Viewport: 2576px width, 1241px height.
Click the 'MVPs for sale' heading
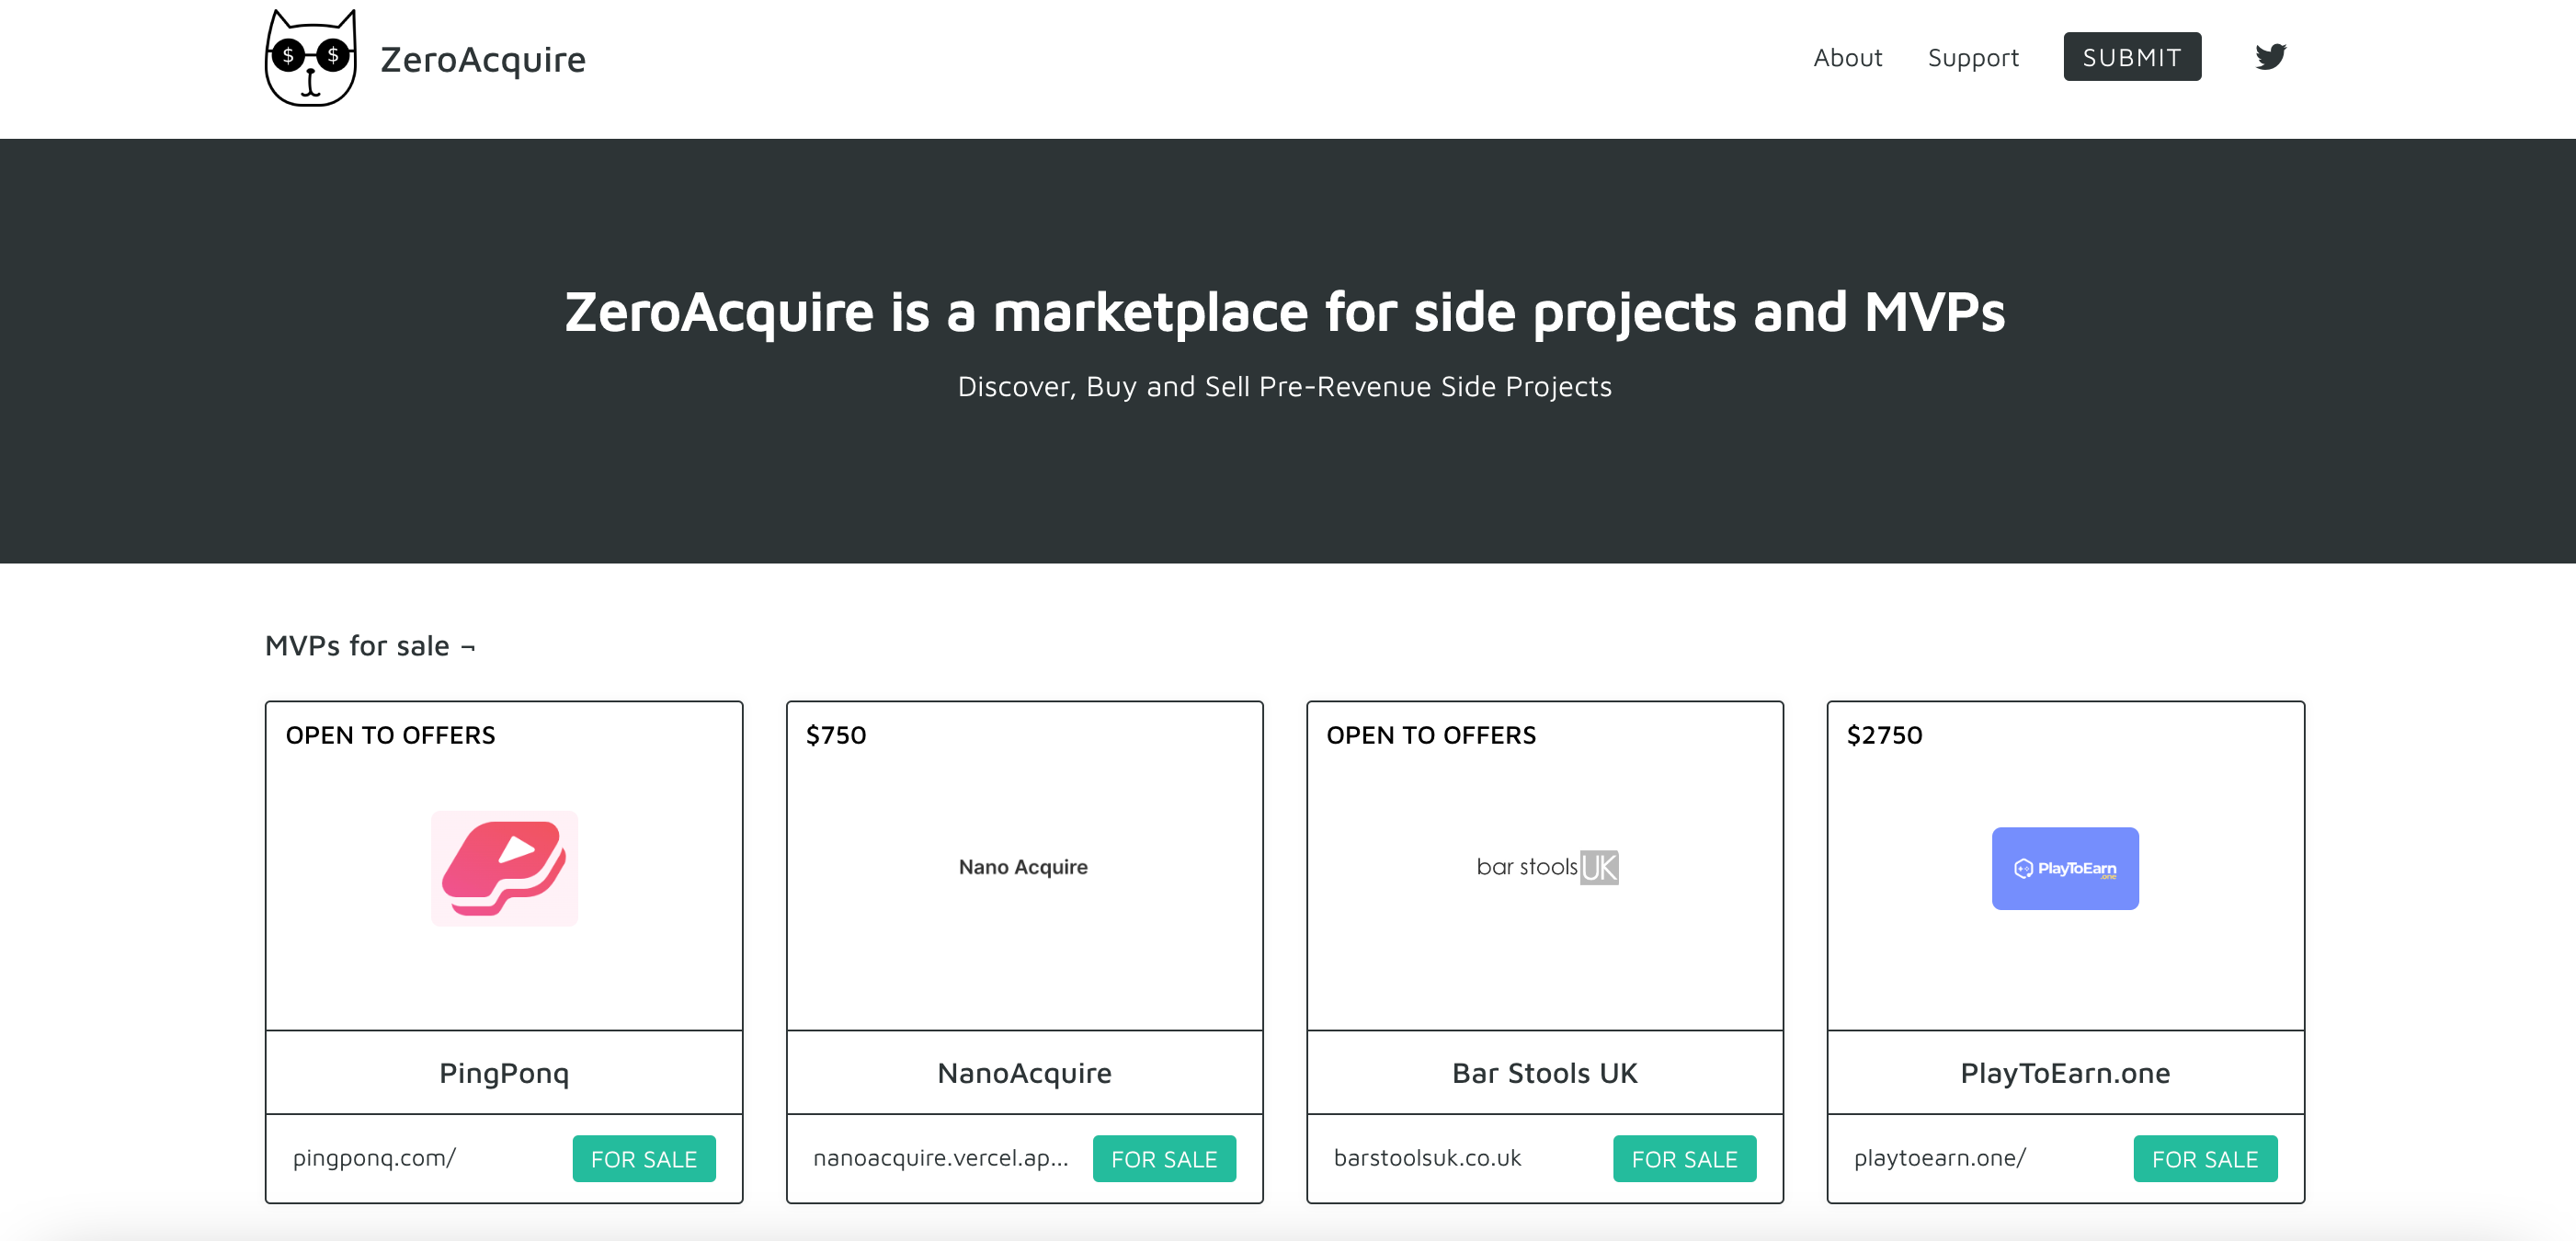(x=370, y=646)
